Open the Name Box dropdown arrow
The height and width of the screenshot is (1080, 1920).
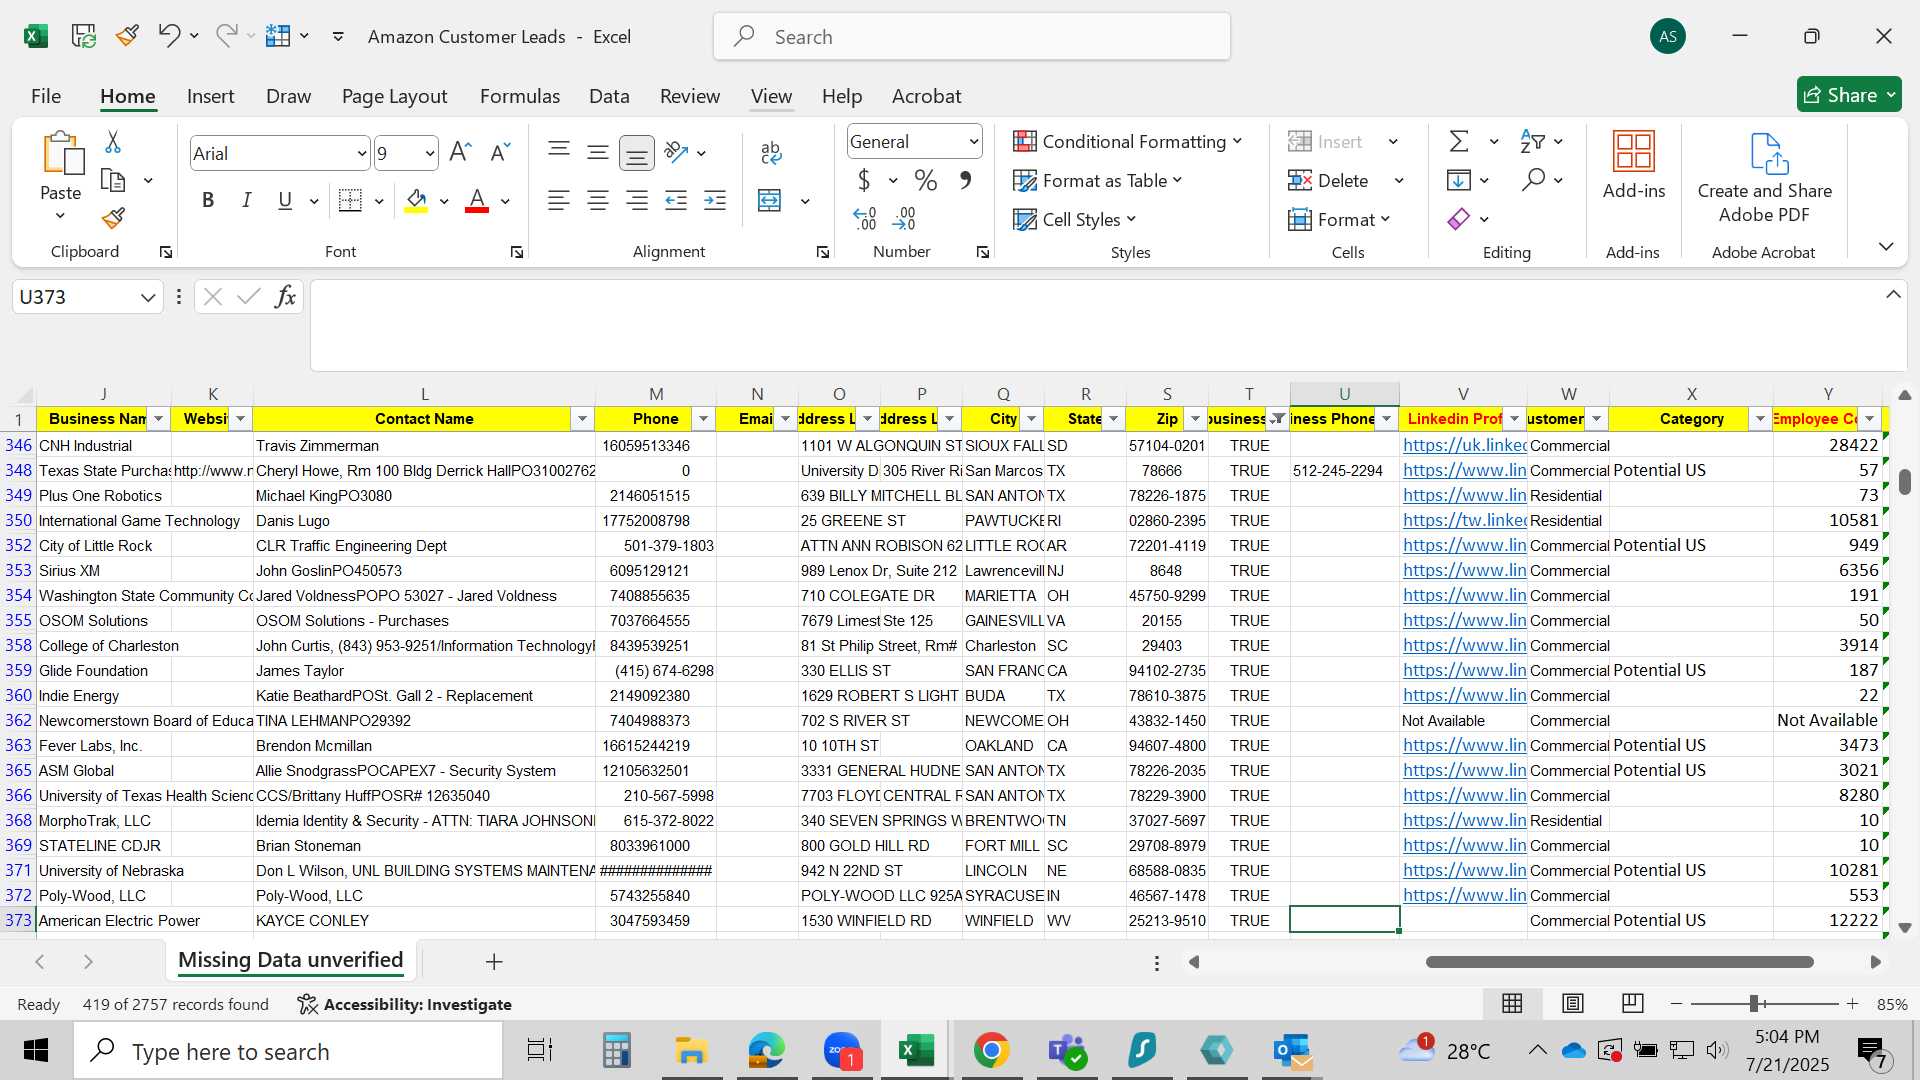tap(148, 297)
